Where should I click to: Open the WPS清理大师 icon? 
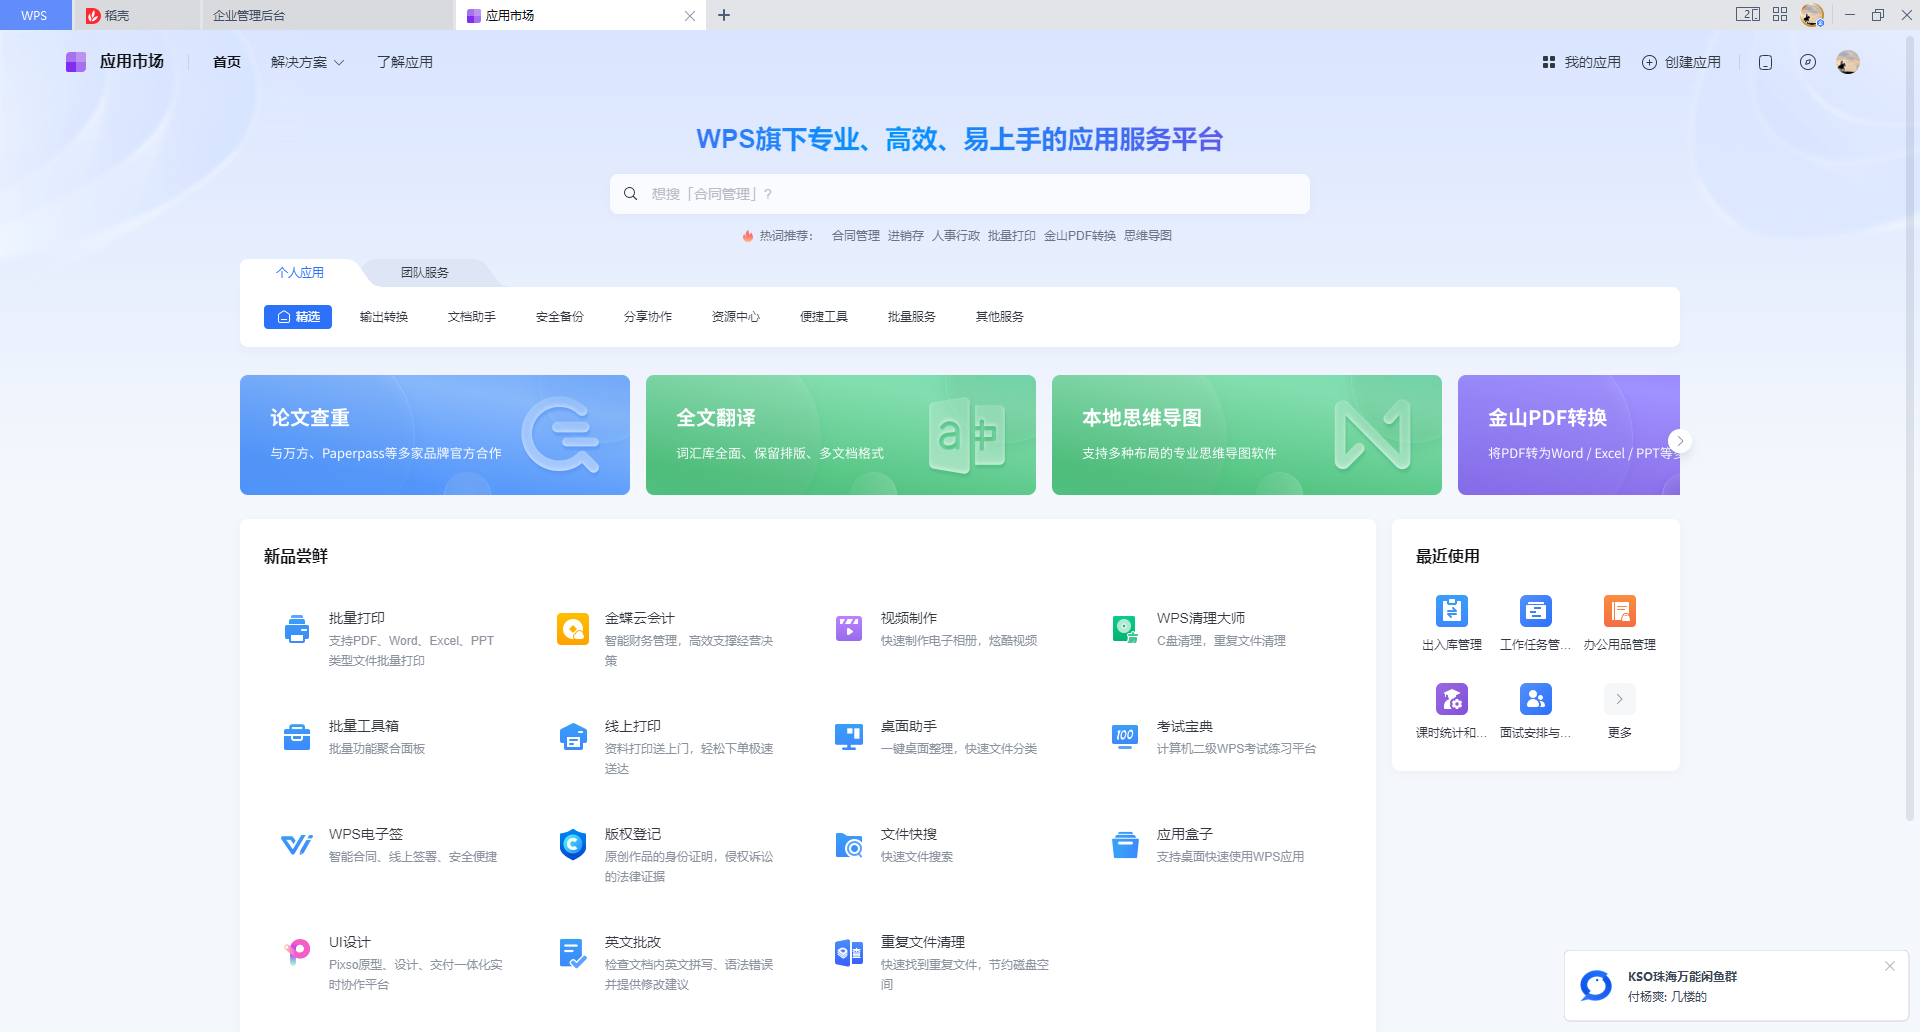click(x=1125, y=629)
